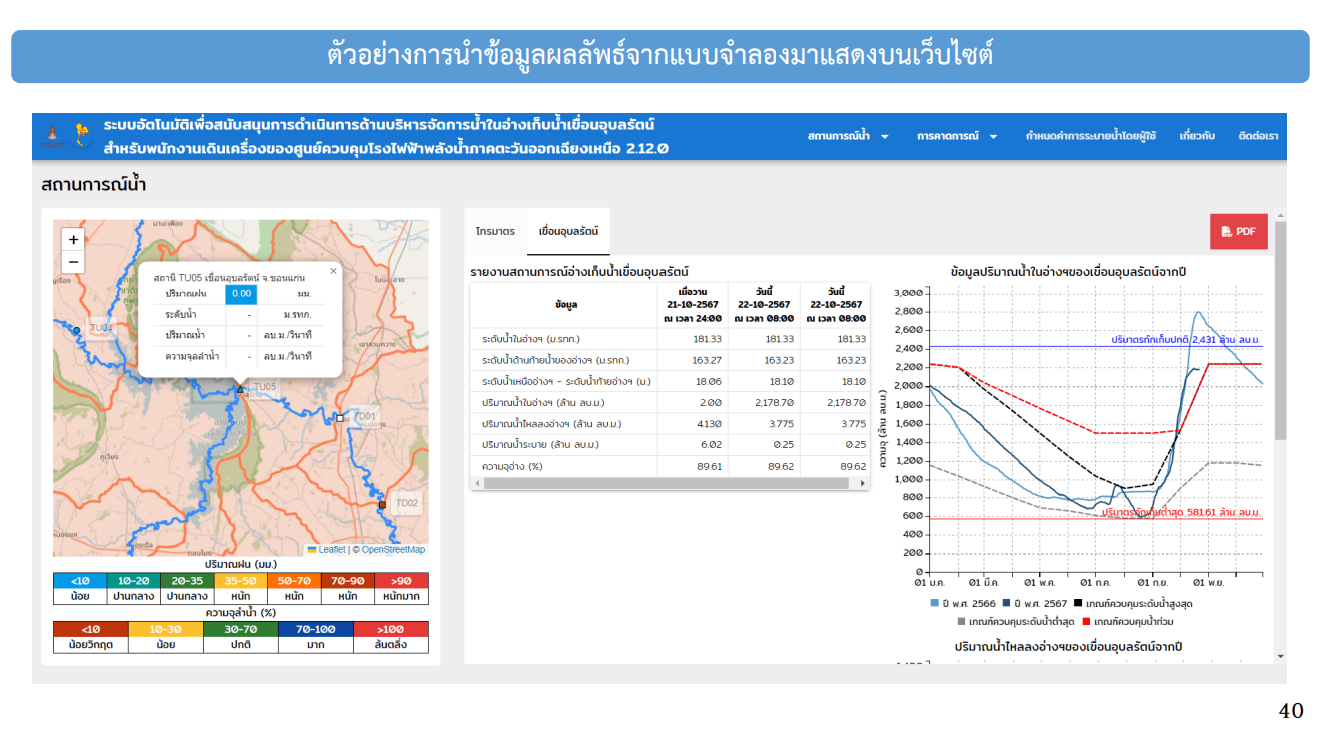This screenshot has height=740, width=1318.
Task: Open the สถานการณ์น้ำ dropdown menu
Action: point(849,136)
